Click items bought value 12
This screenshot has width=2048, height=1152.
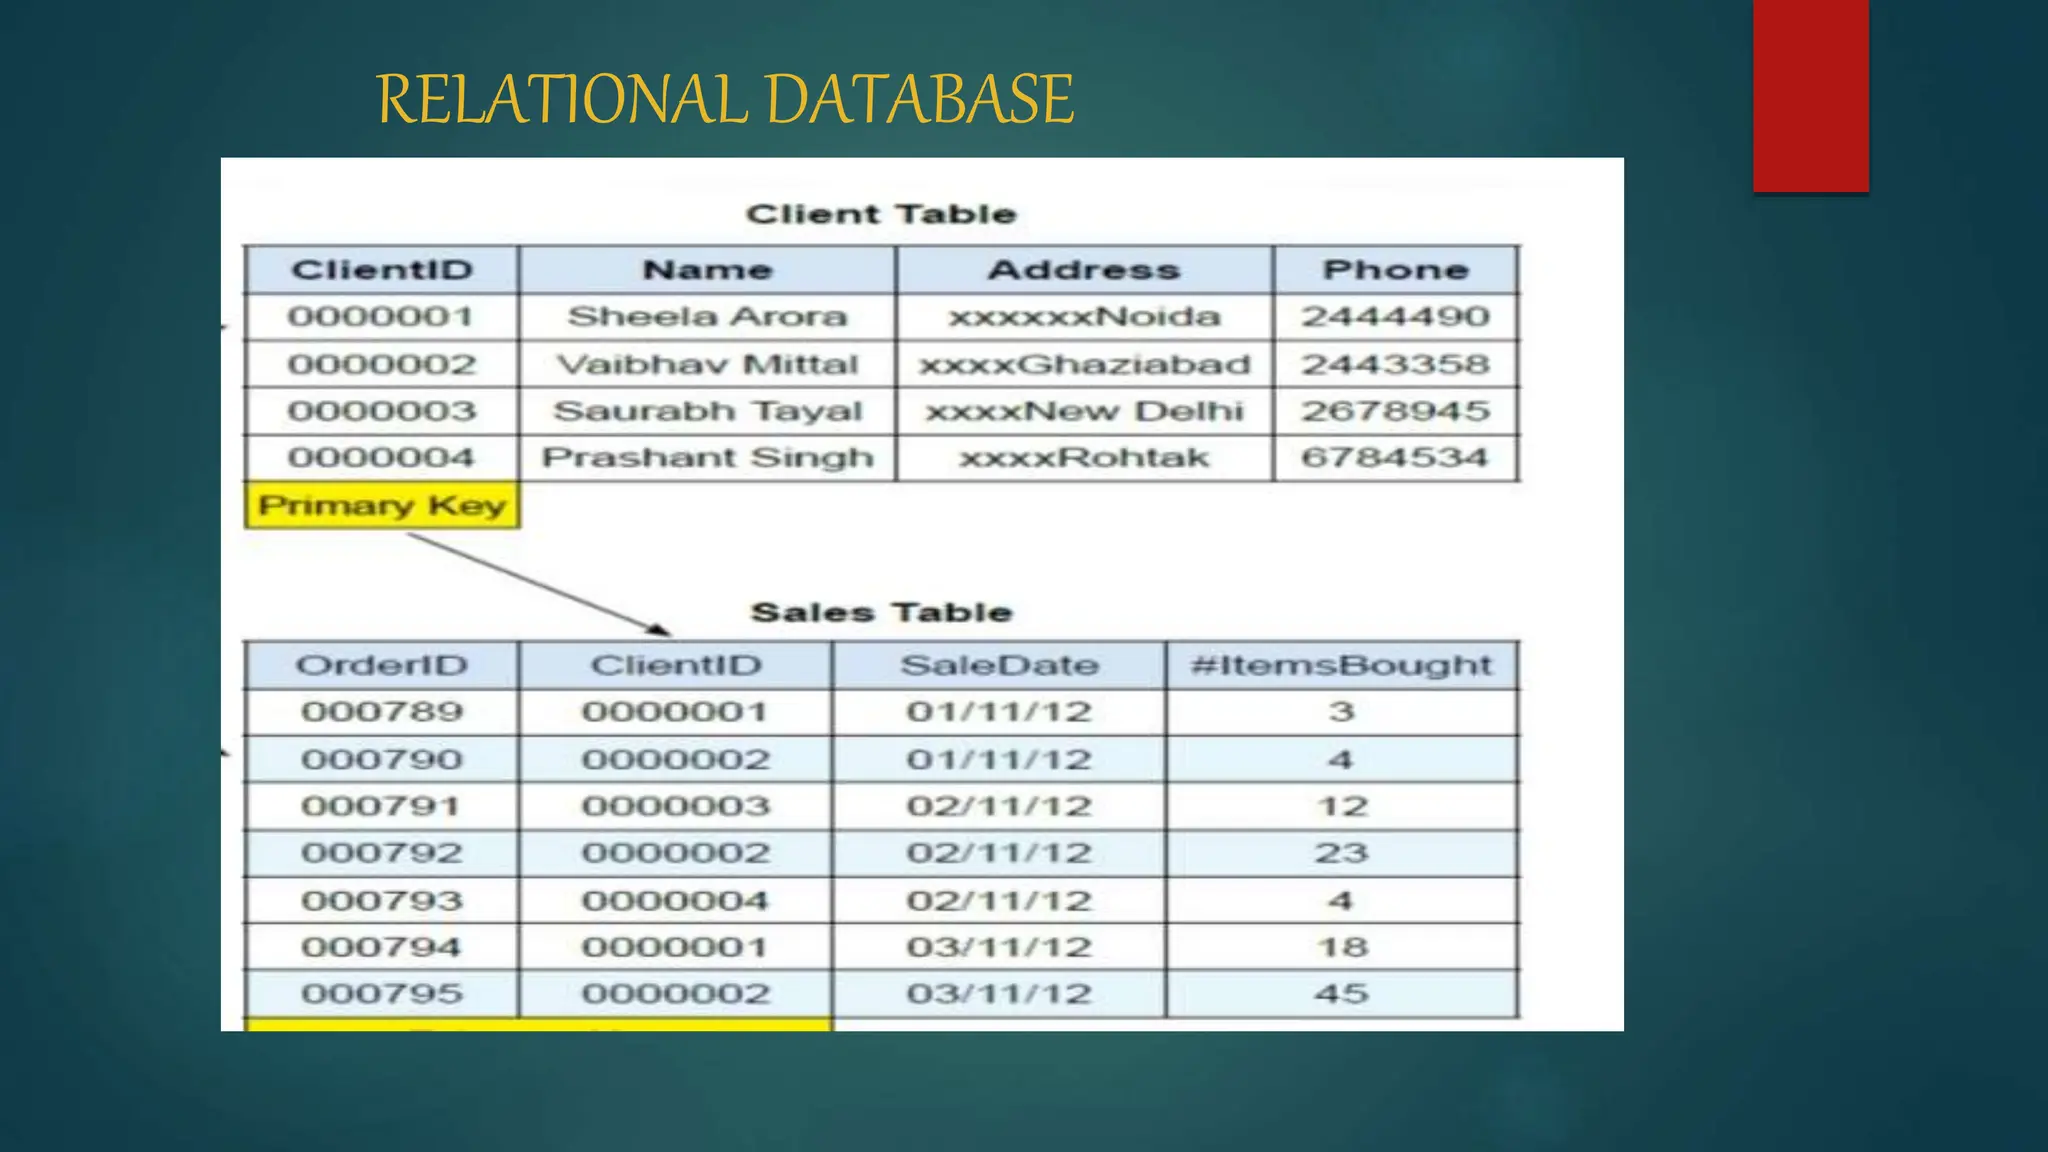pyautogui.click(x=1341, y=806)
